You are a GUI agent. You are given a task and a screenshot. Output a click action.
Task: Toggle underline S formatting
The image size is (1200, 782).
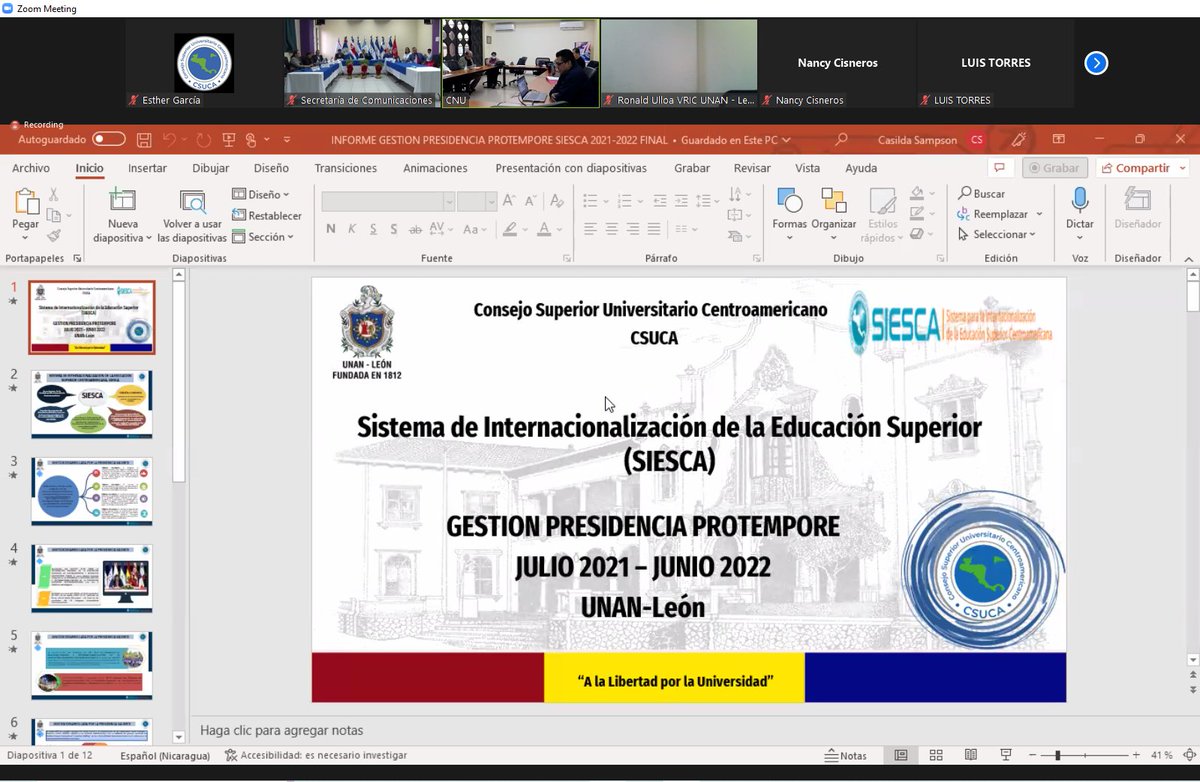[x=373, y=229]
